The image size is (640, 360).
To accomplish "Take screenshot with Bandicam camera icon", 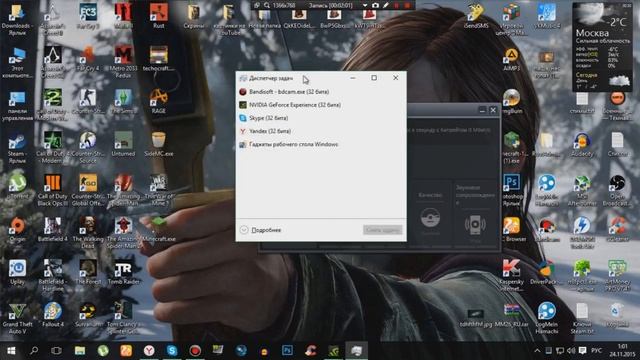I will [375, 5].
